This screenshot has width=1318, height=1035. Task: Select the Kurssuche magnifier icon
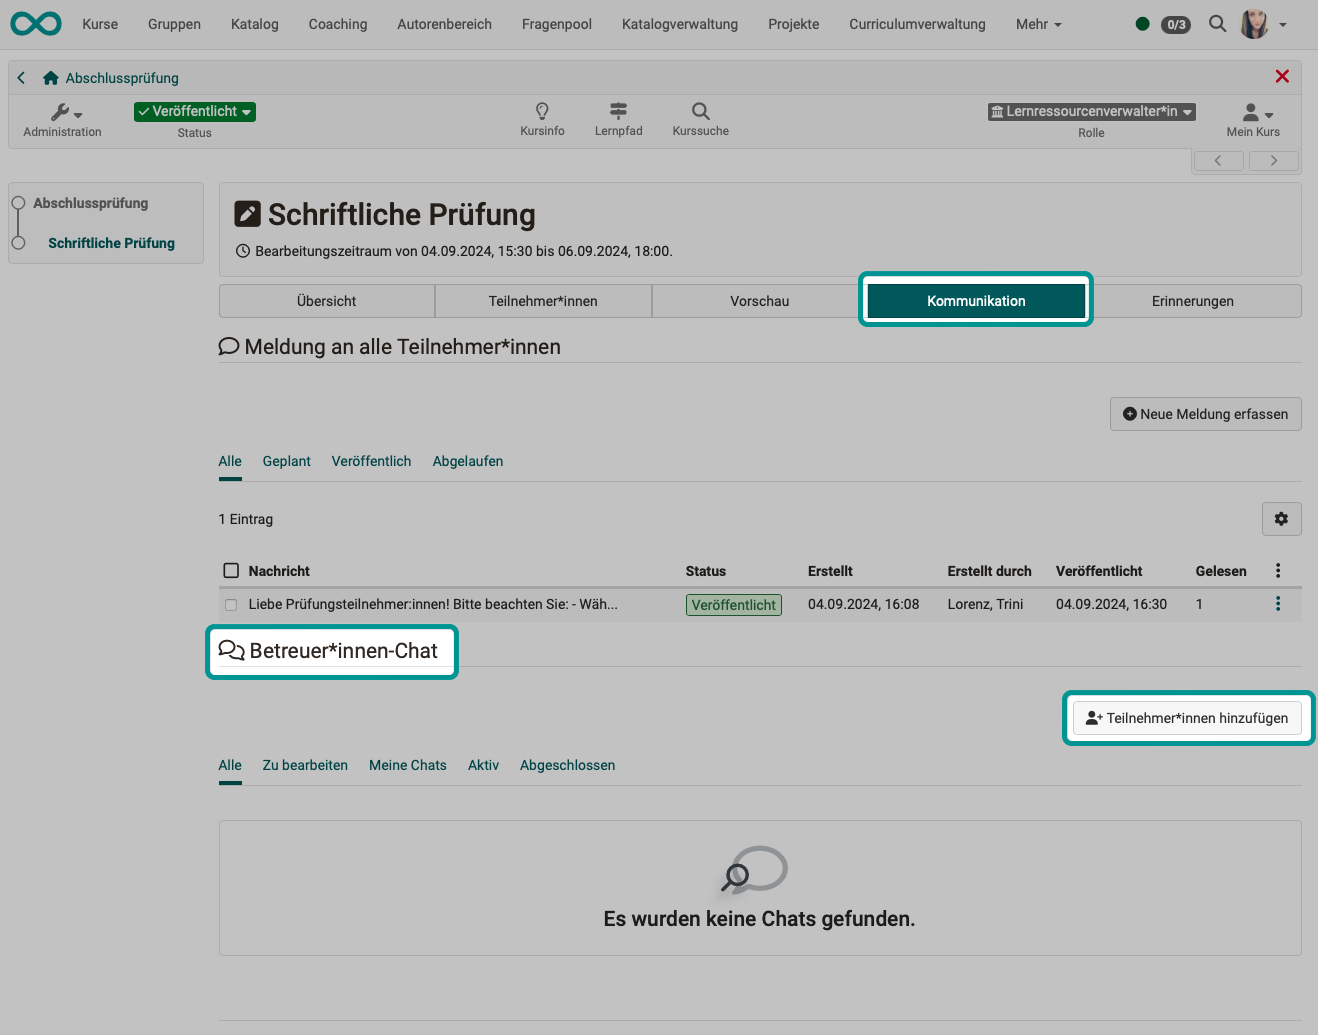tap(699, 112)
